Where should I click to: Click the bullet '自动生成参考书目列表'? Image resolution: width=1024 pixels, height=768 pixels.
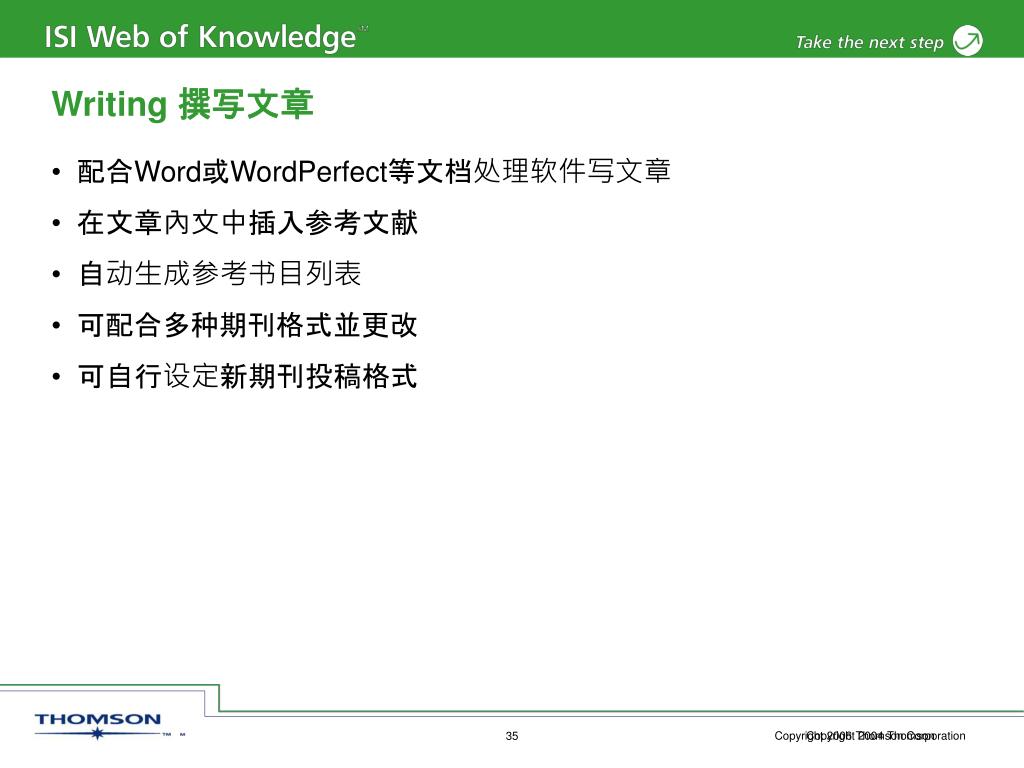click(219, 274)
